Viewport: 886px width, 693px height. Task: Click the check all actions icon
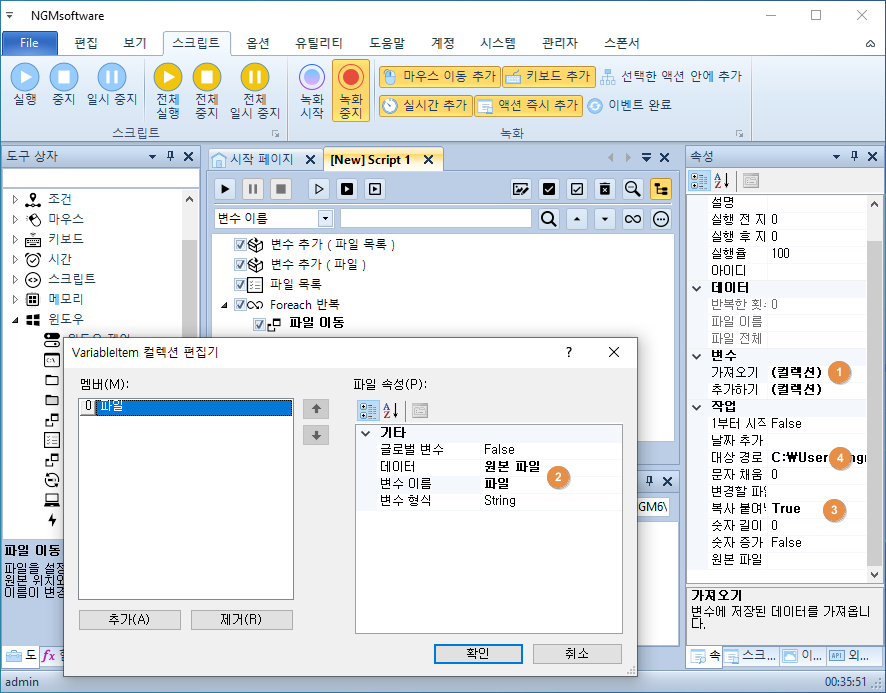coord(548,189)
